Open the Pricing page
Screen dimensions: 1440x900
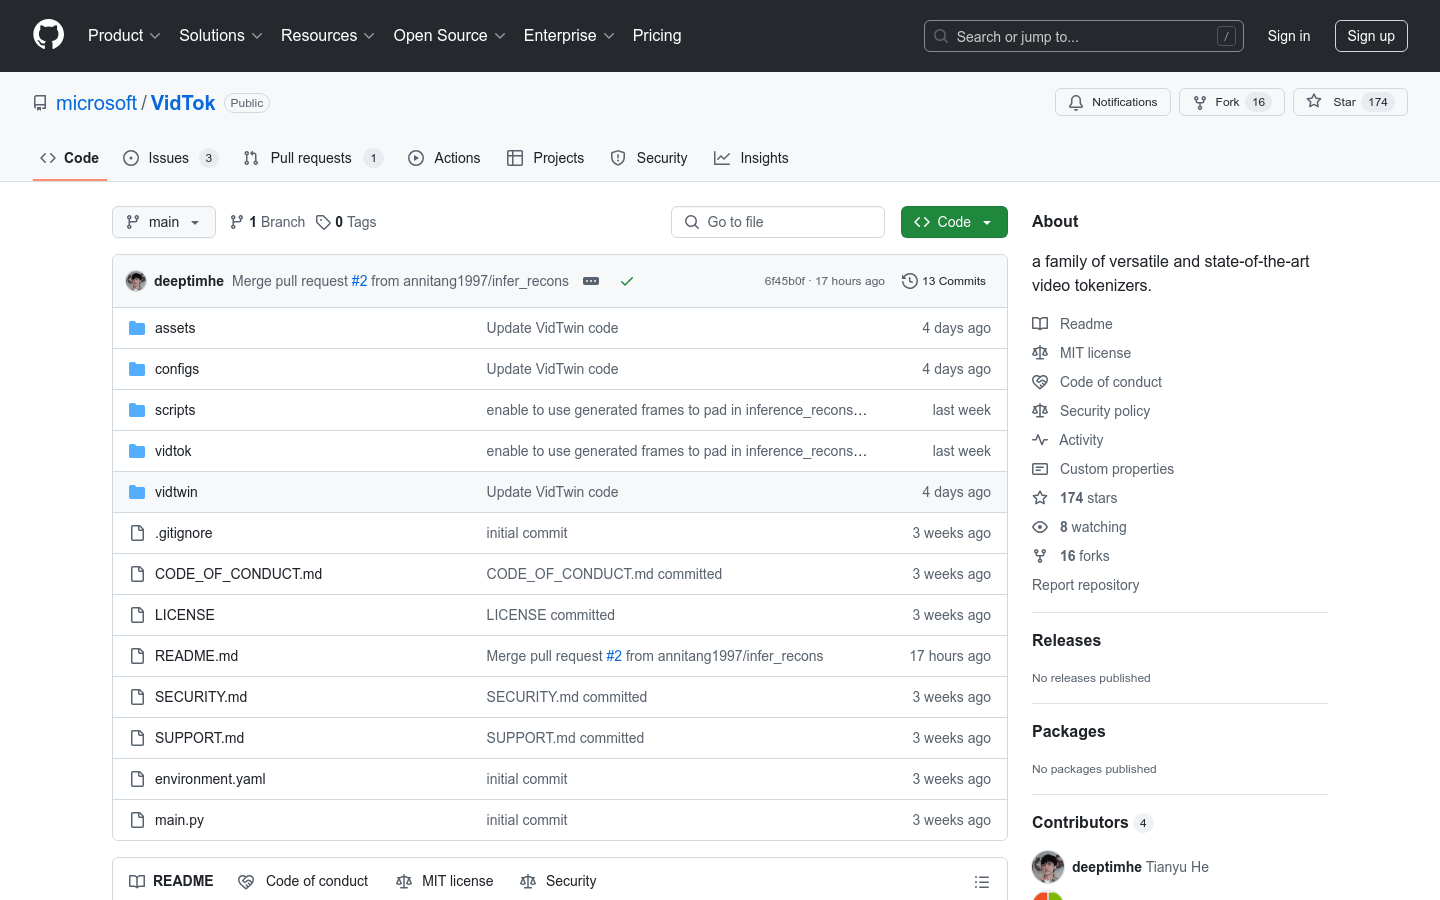(657, 35)
